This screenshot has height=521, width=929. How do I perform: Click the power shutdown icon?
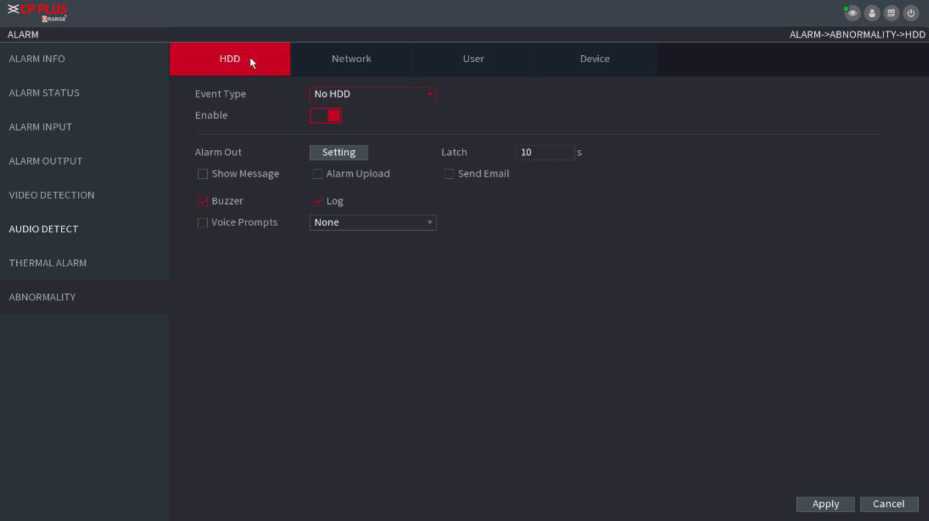(x=910, y=13)
